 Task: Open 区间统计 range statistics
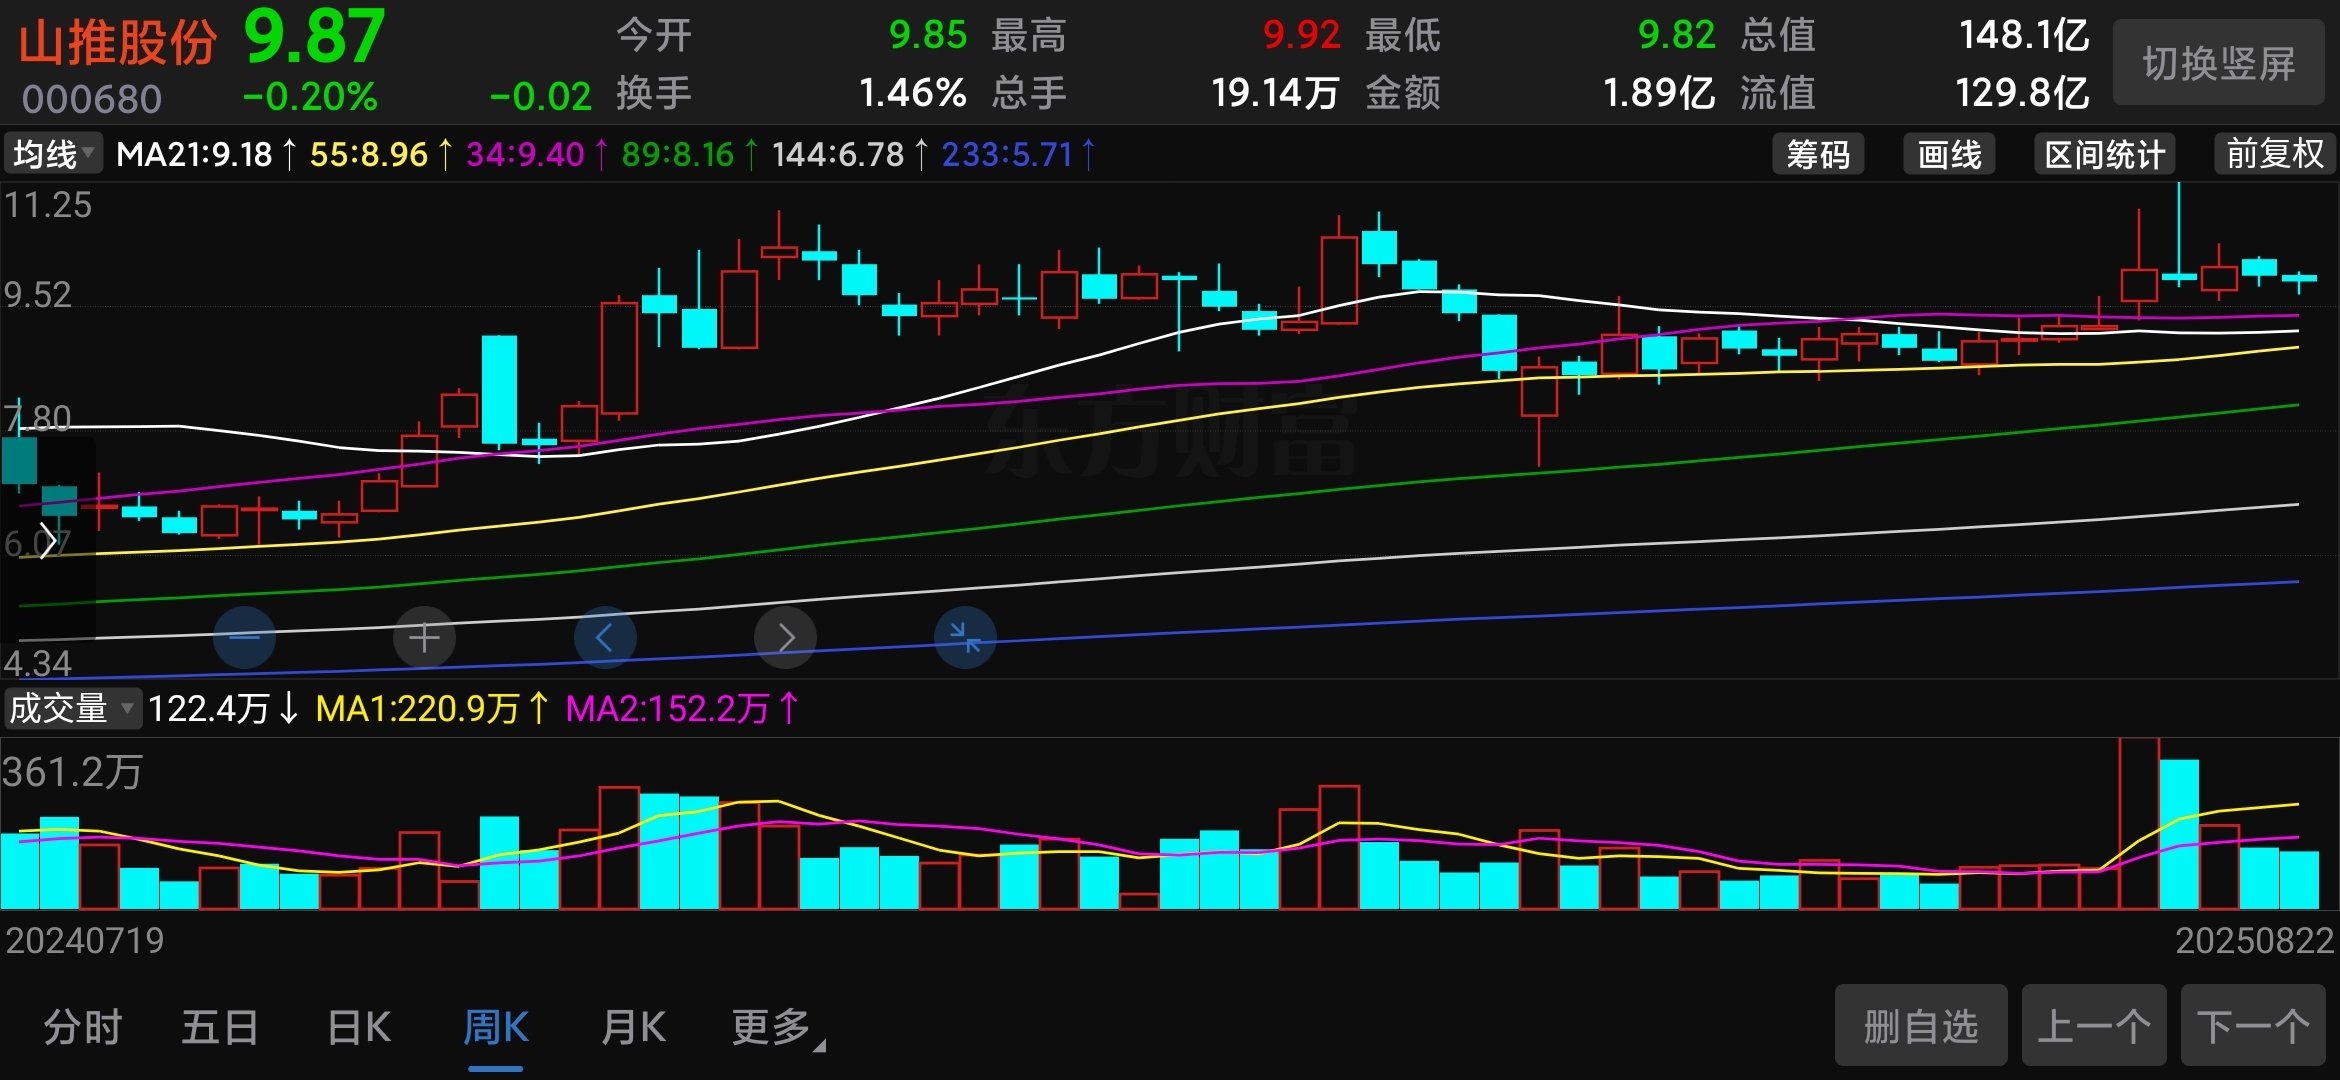click(x=2105, y=154)
